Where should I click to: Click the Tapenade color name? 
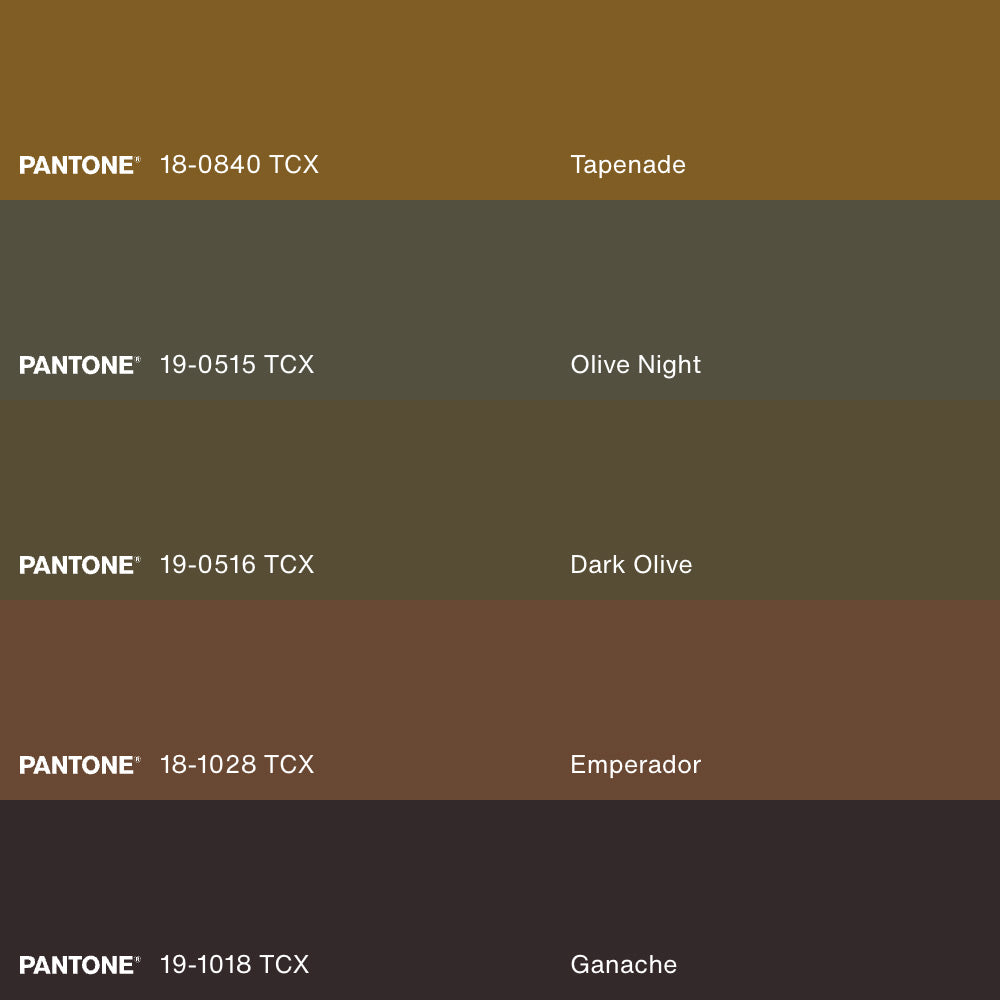click(x=628, y=166)
